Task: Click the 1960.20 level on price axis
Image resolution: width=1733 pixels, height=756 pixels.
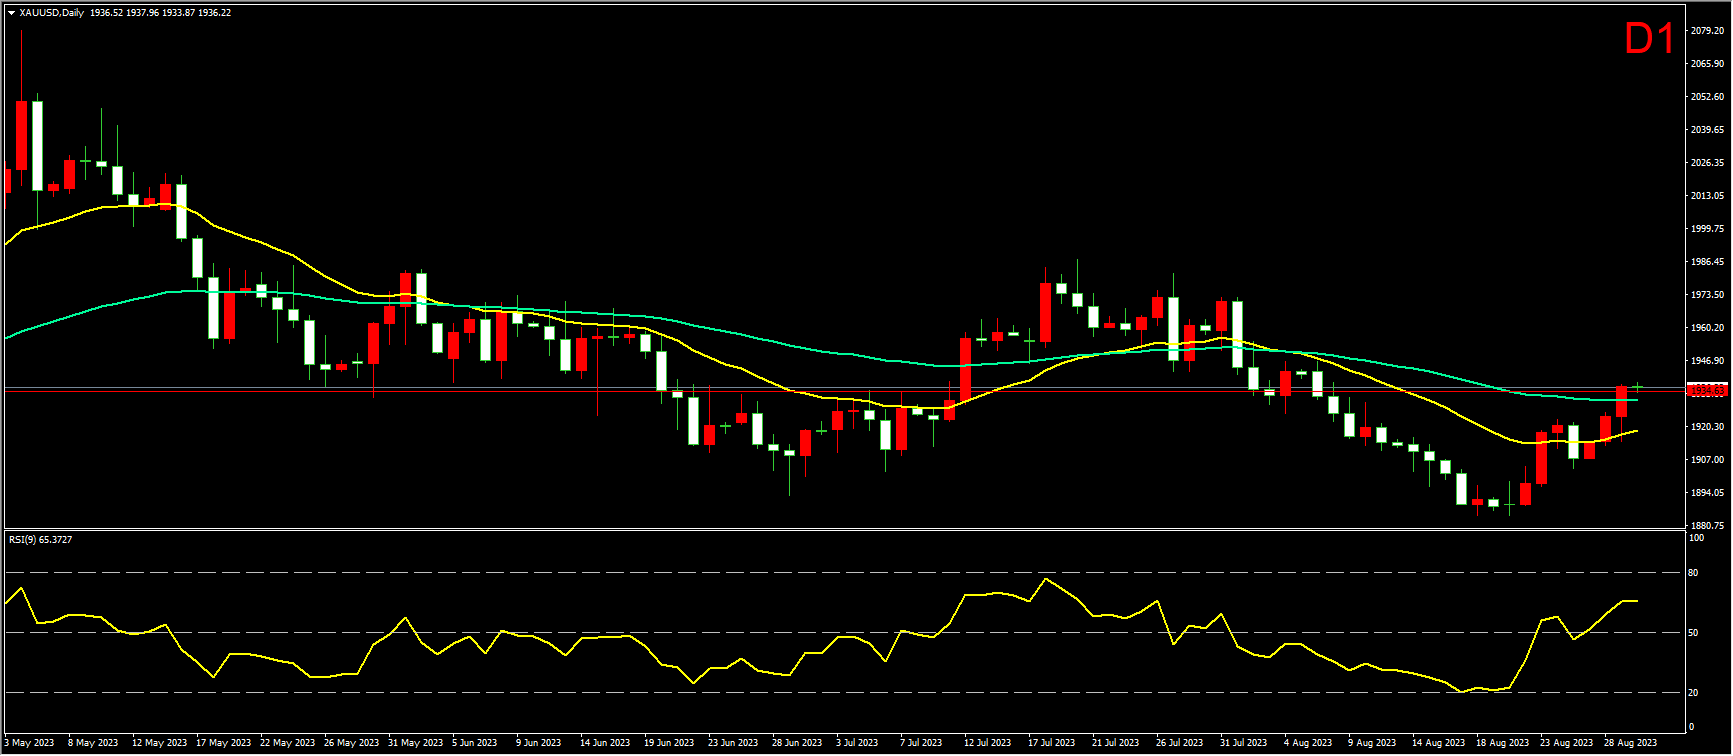Action: [1706, 328]
